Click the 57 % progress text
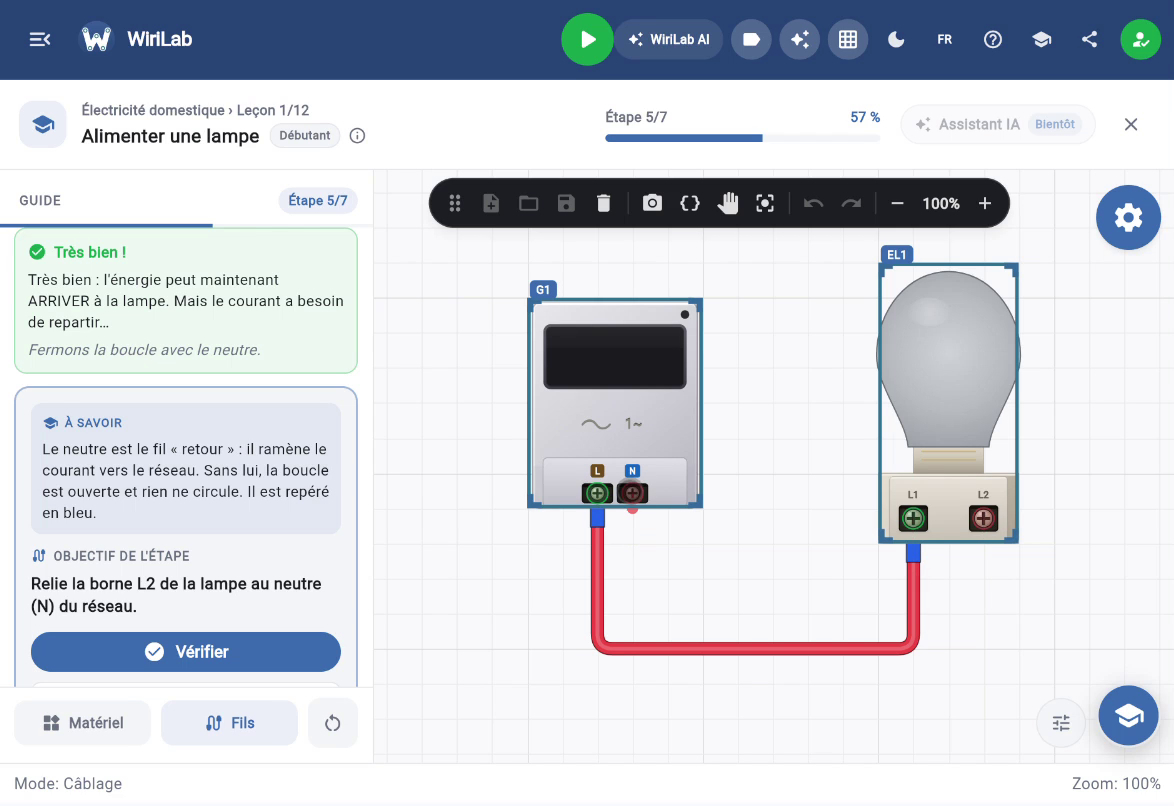 coord(865,117)
